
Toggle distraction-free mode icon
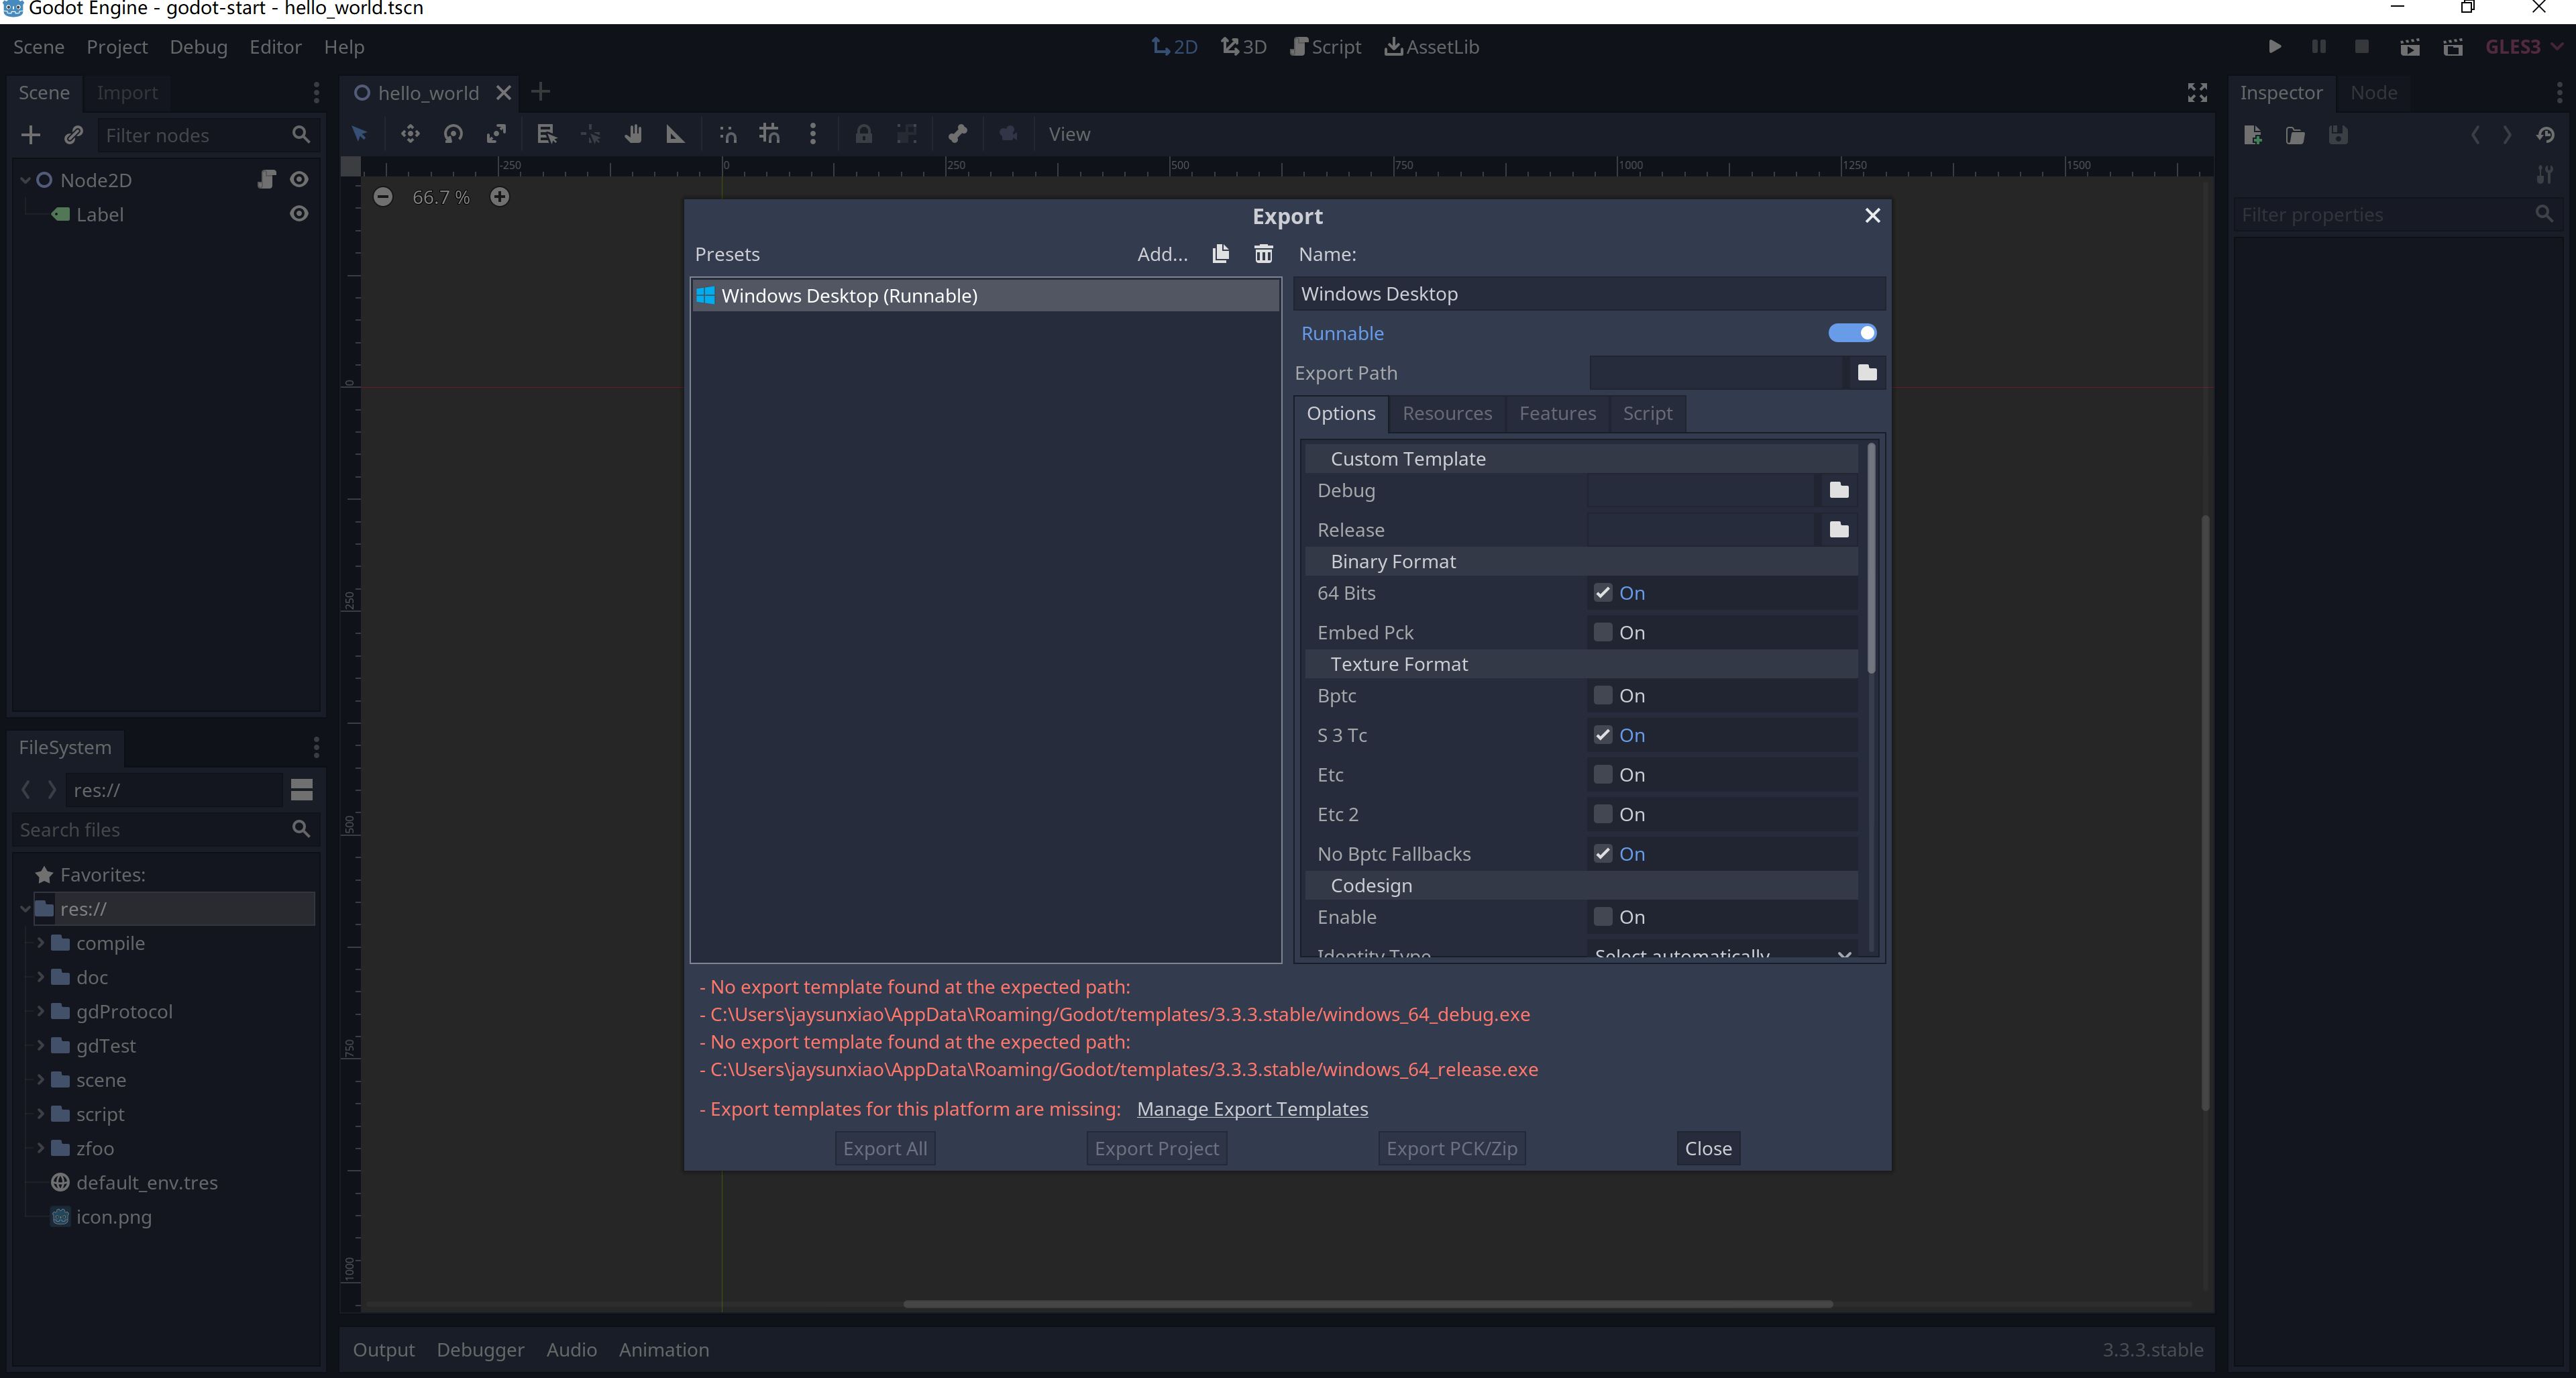(2197, 93)
